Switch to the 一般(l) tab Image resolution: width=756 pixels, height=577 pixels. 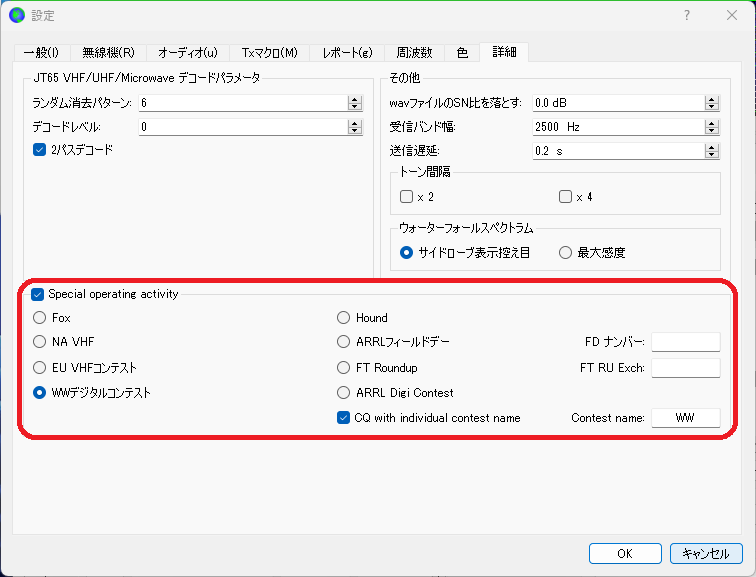(x=42, y=53)
